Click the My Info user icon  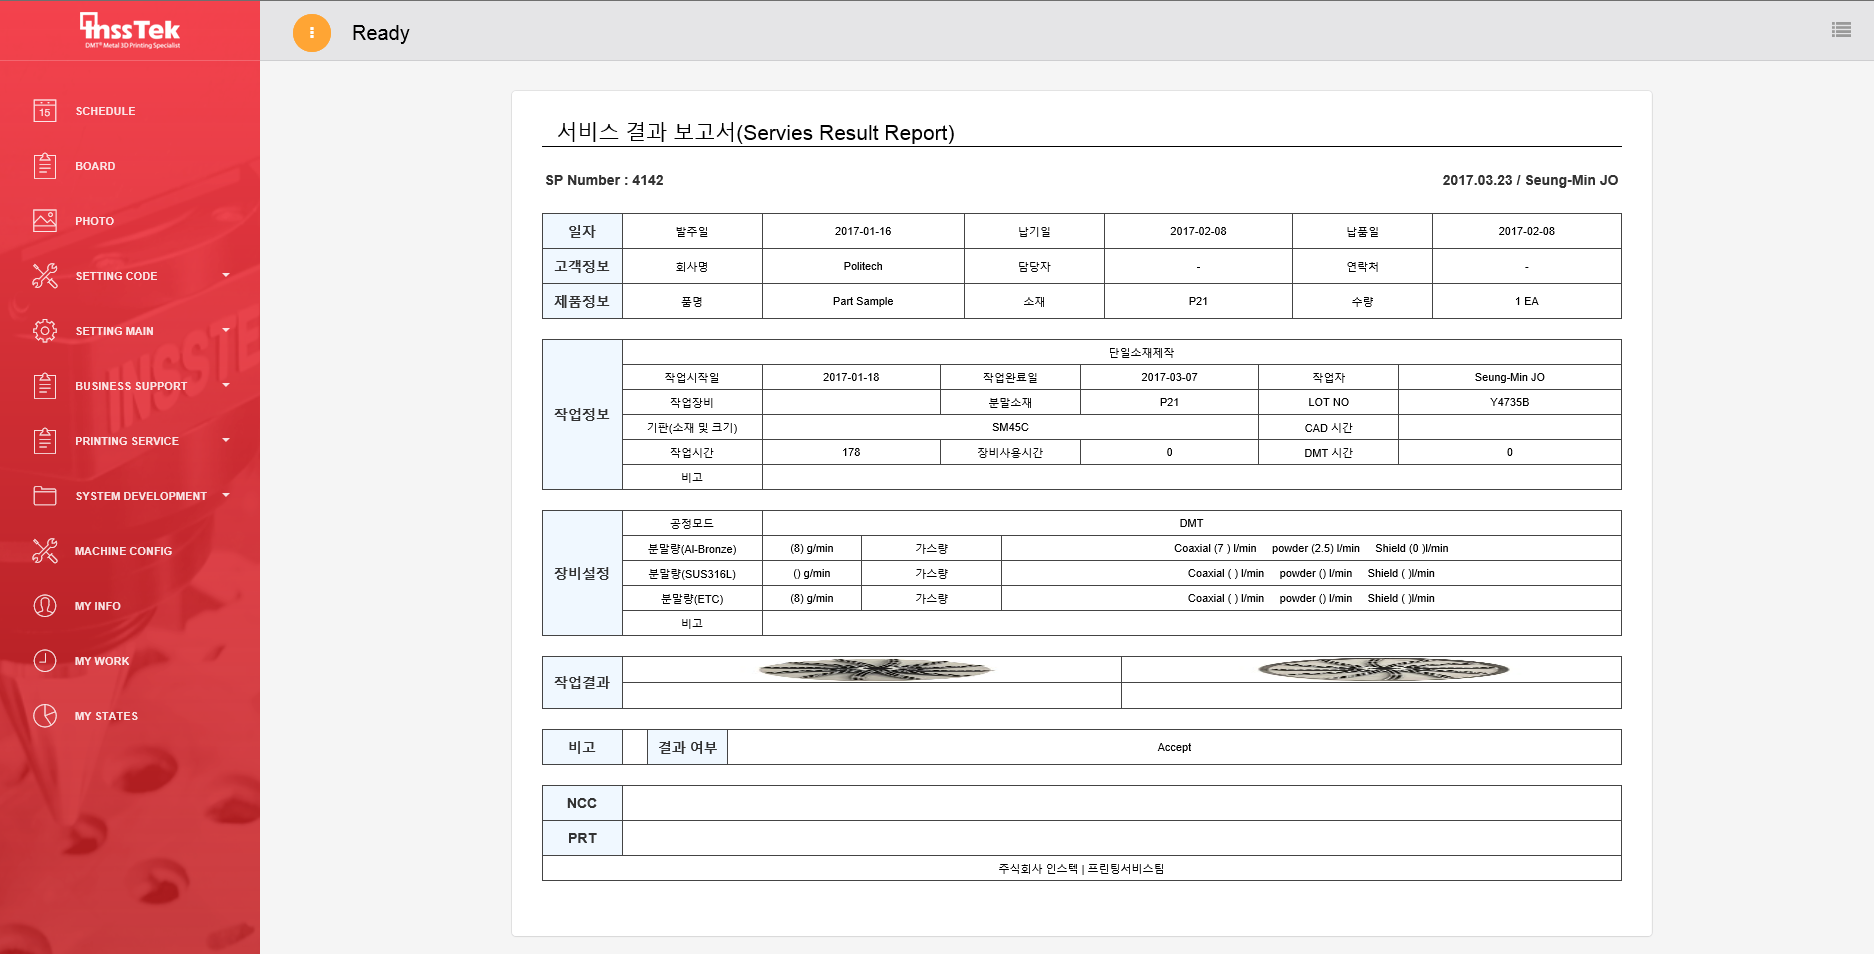(x=45, y=606)
